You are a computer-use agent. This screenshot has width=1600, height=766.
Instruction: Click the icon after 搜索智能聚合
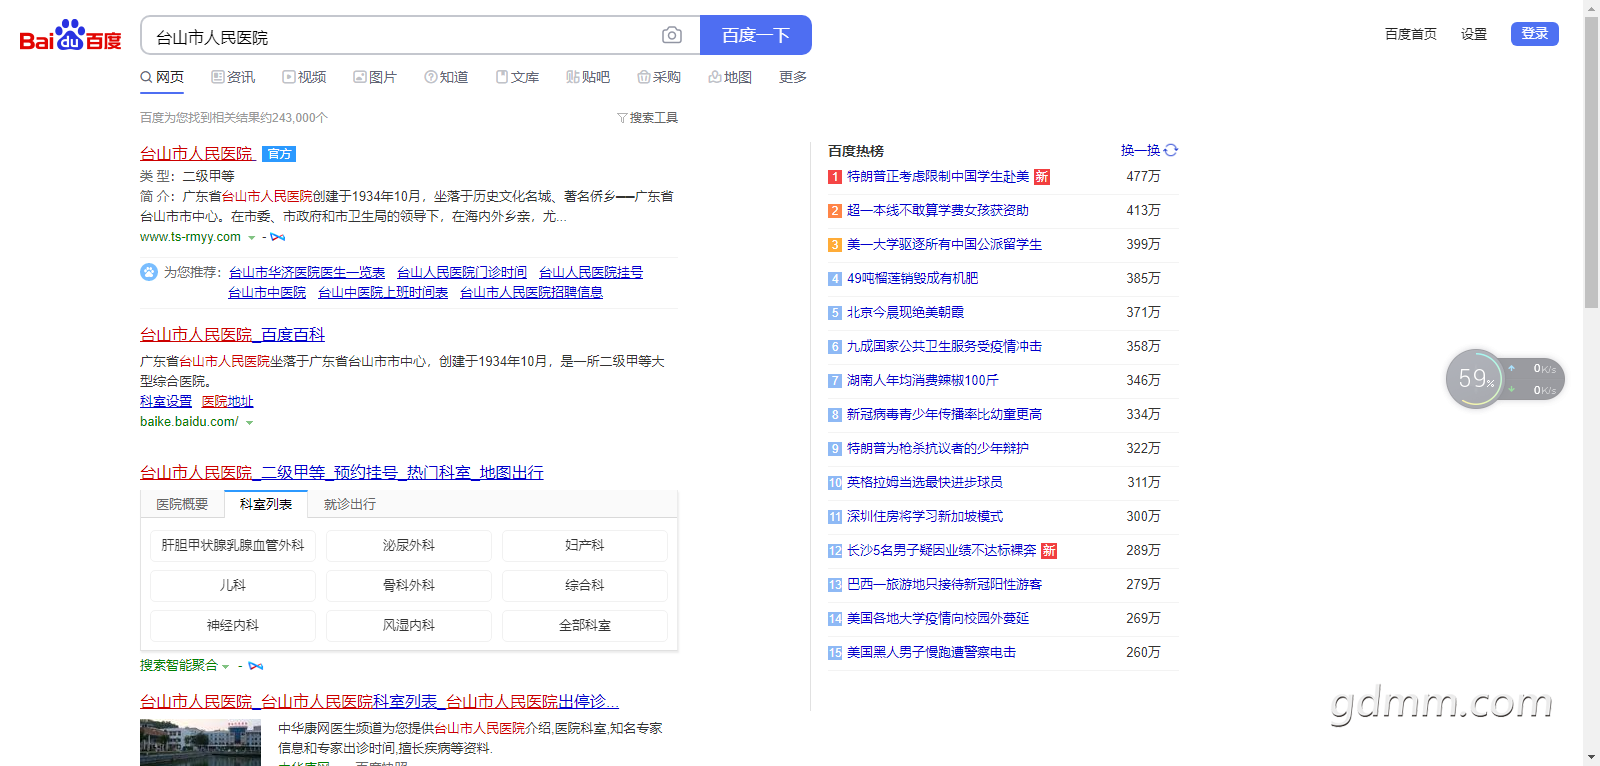[x=256, y=666]
